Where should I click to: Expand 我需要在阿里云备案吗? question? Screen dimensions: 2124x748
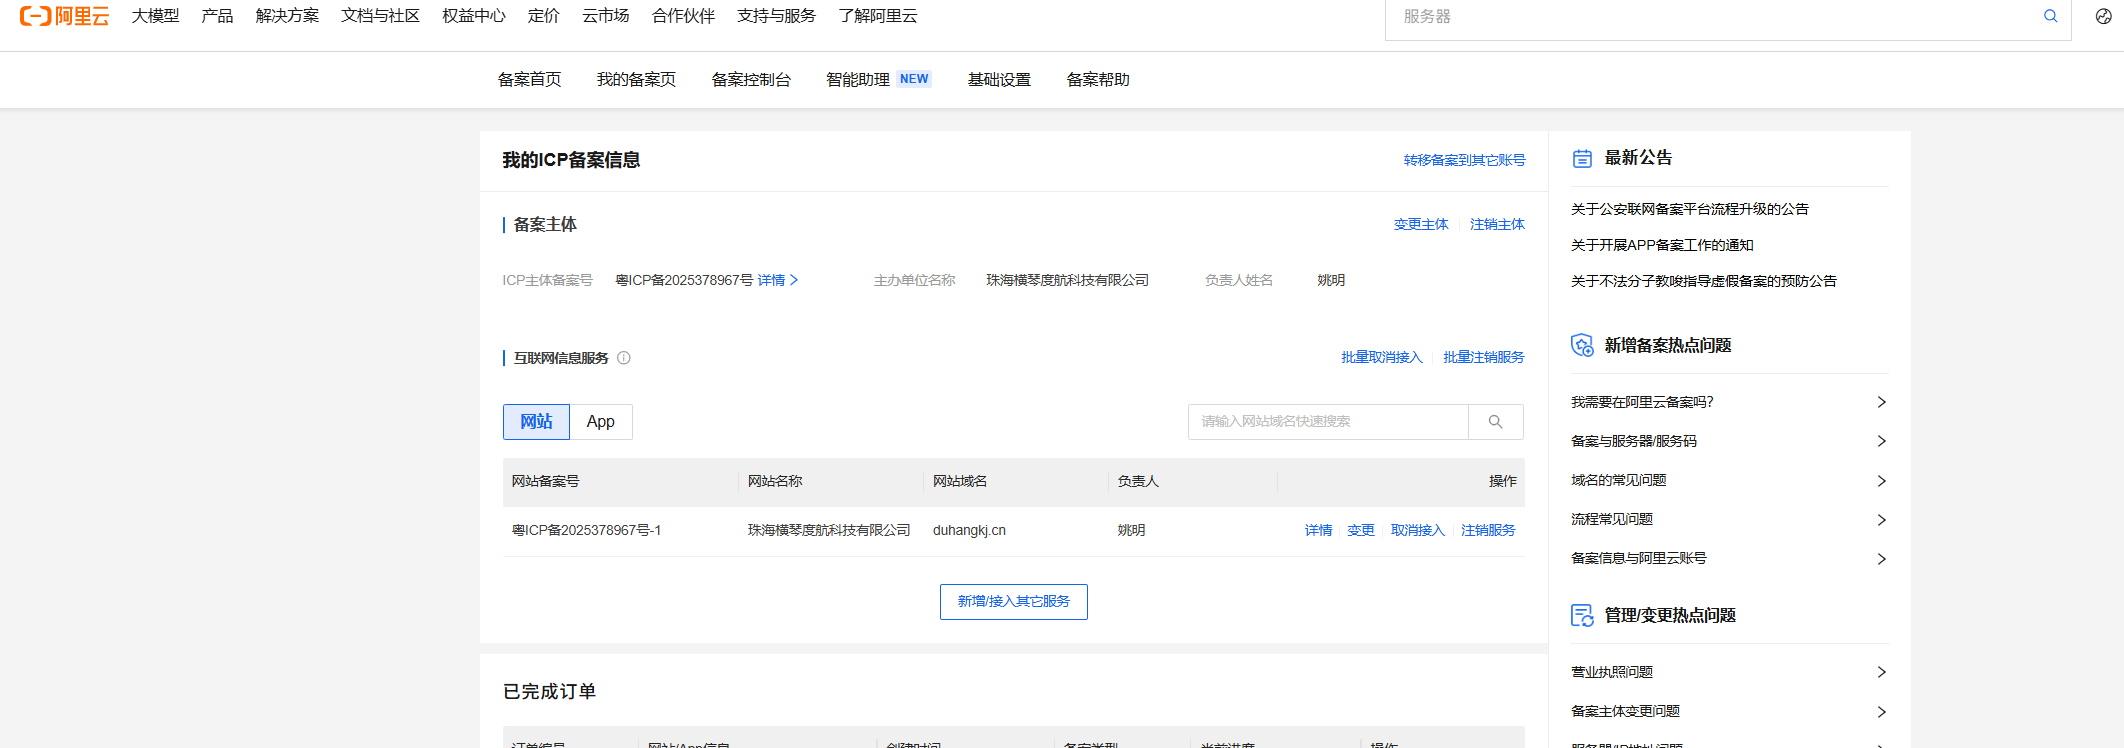(1729, 402)
